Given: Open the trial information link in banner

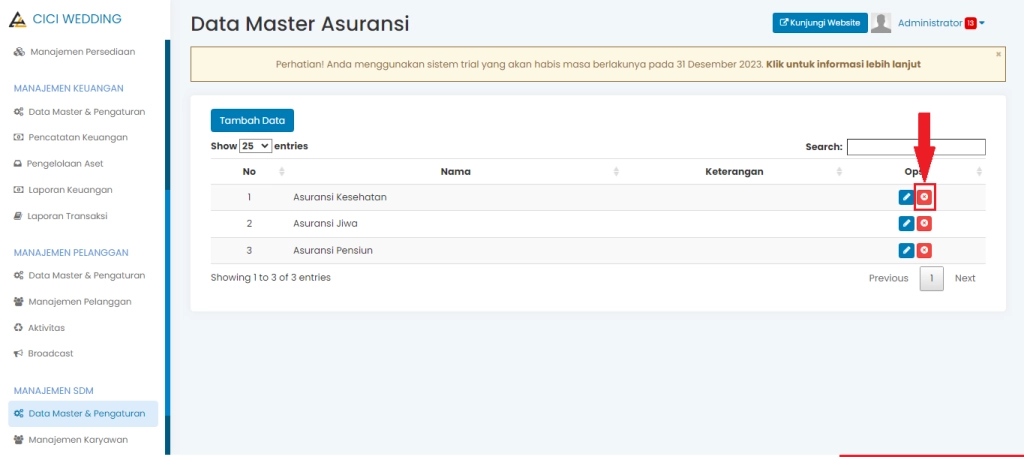Looking at the screenshot, I should click(843, 64).
